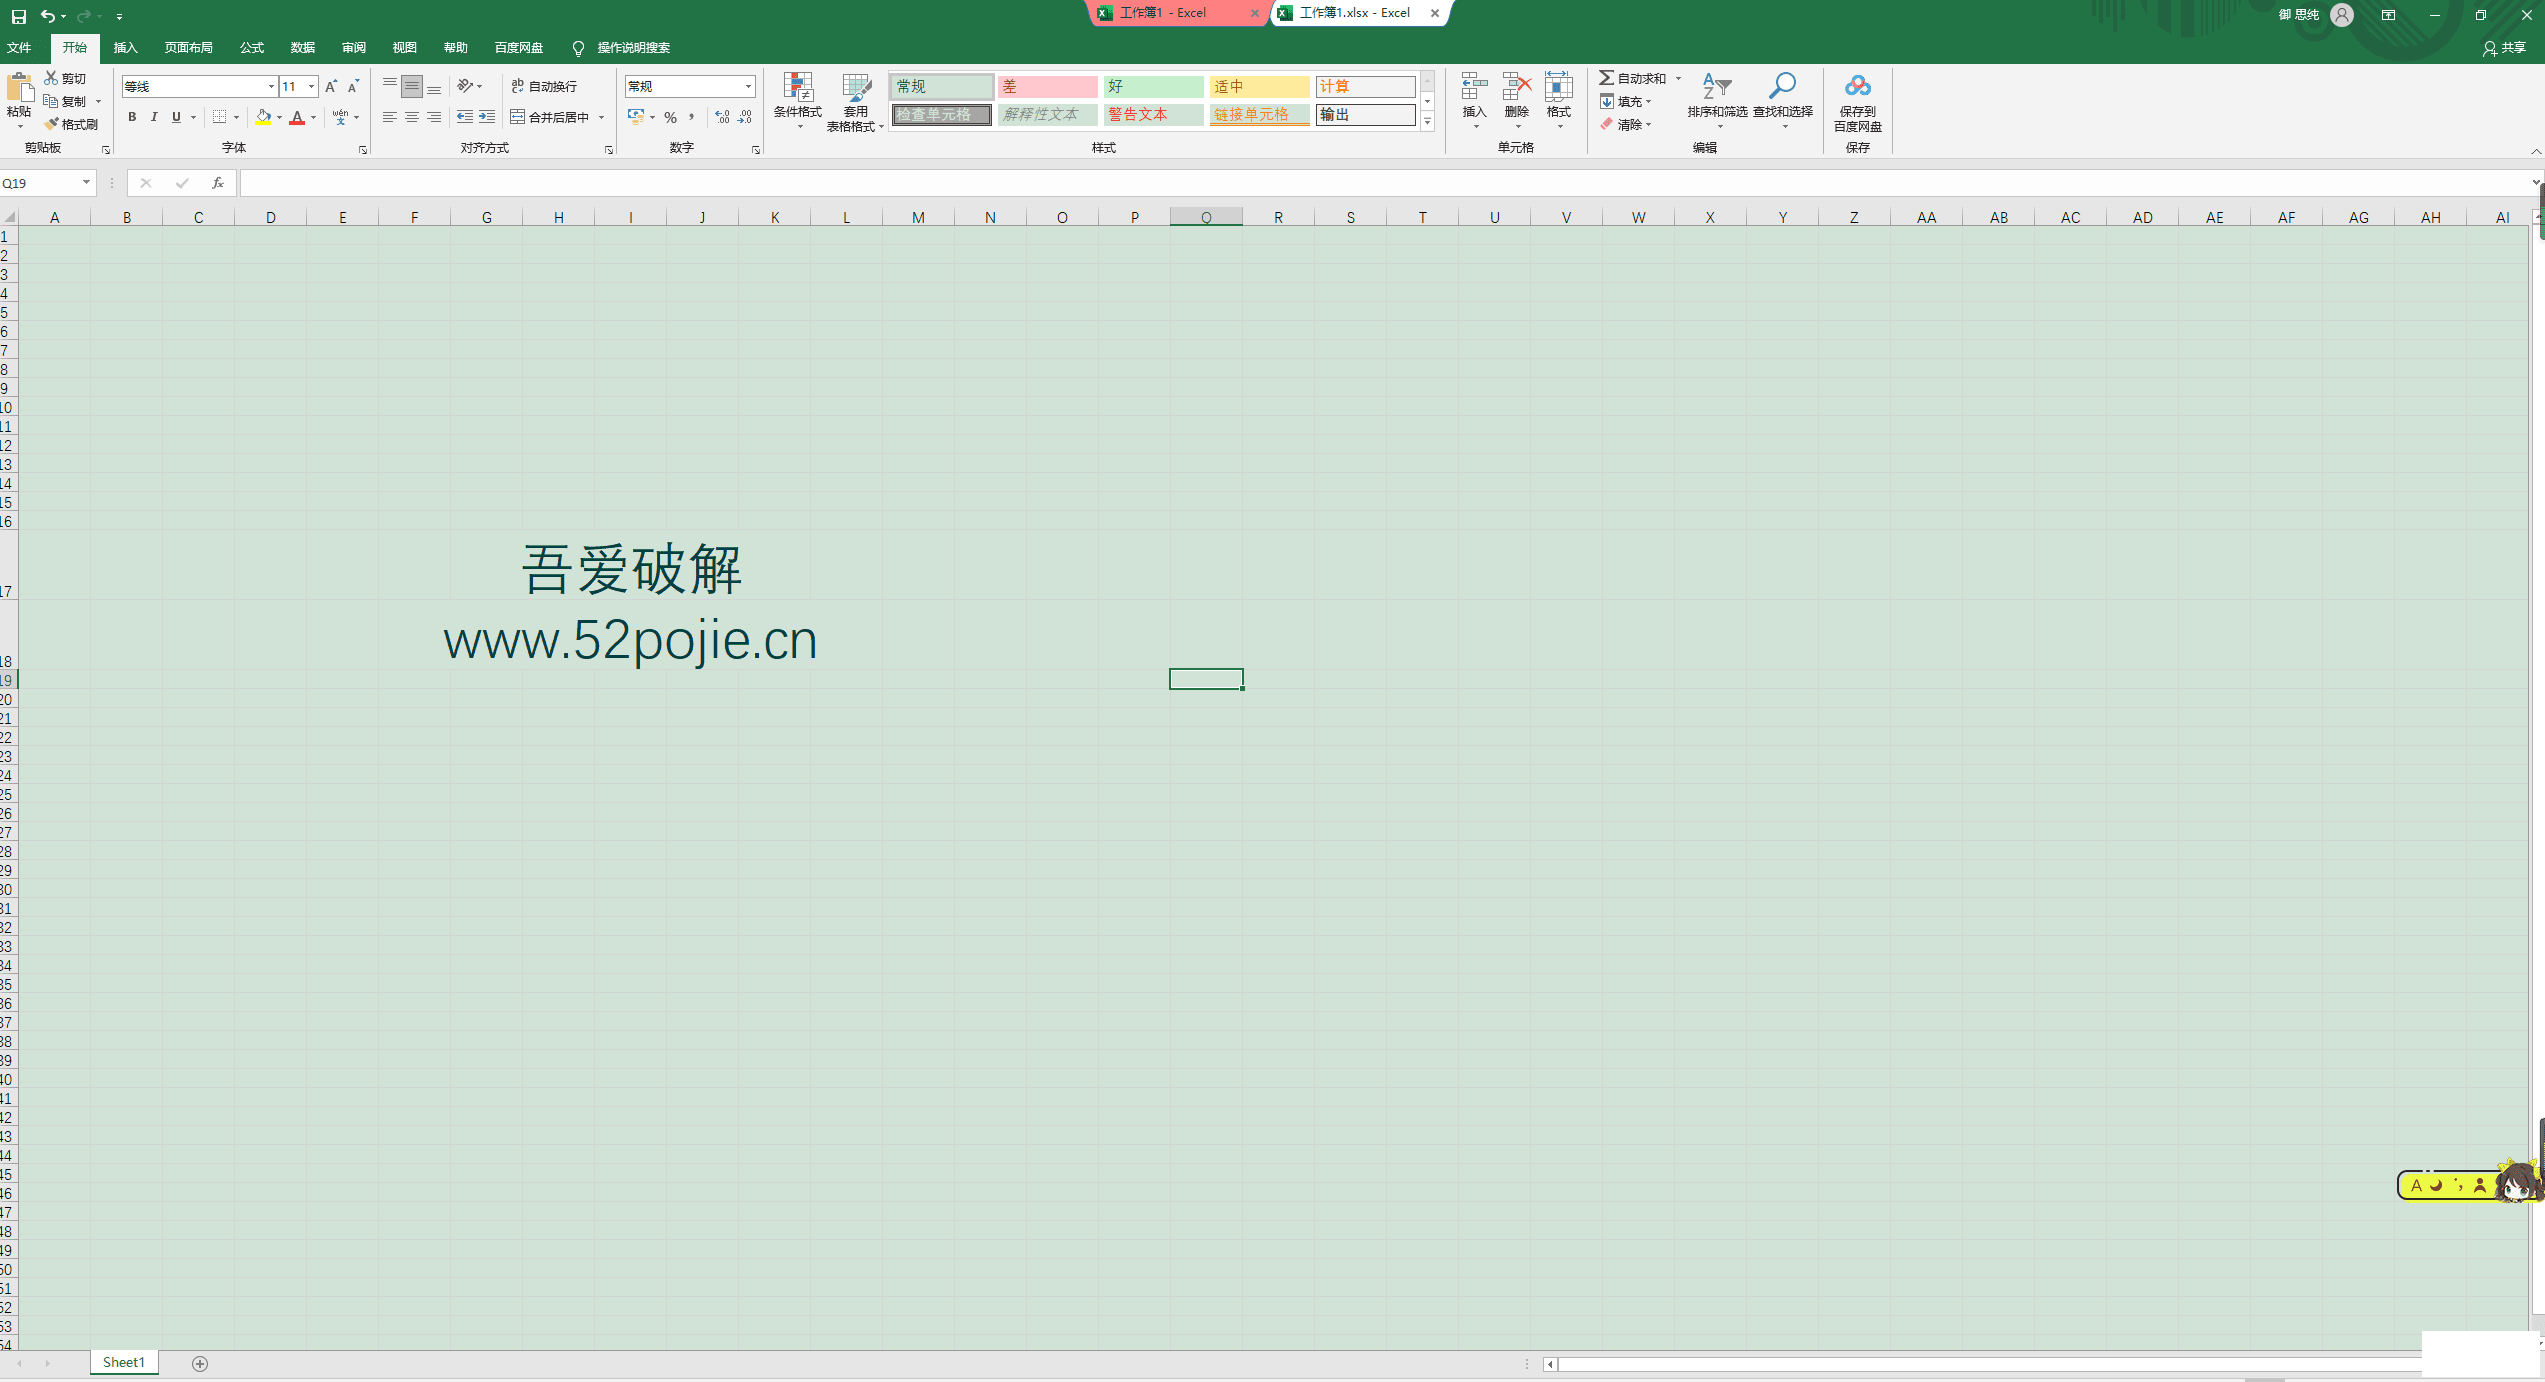Apply comma style number format

click(x=691, y=117)
